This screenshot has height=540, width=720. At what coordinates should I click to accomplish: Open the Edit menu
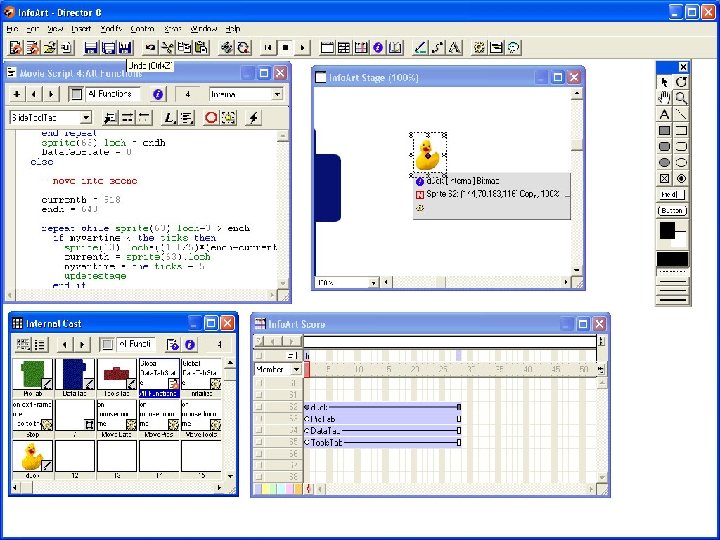(x=33, y=28)
